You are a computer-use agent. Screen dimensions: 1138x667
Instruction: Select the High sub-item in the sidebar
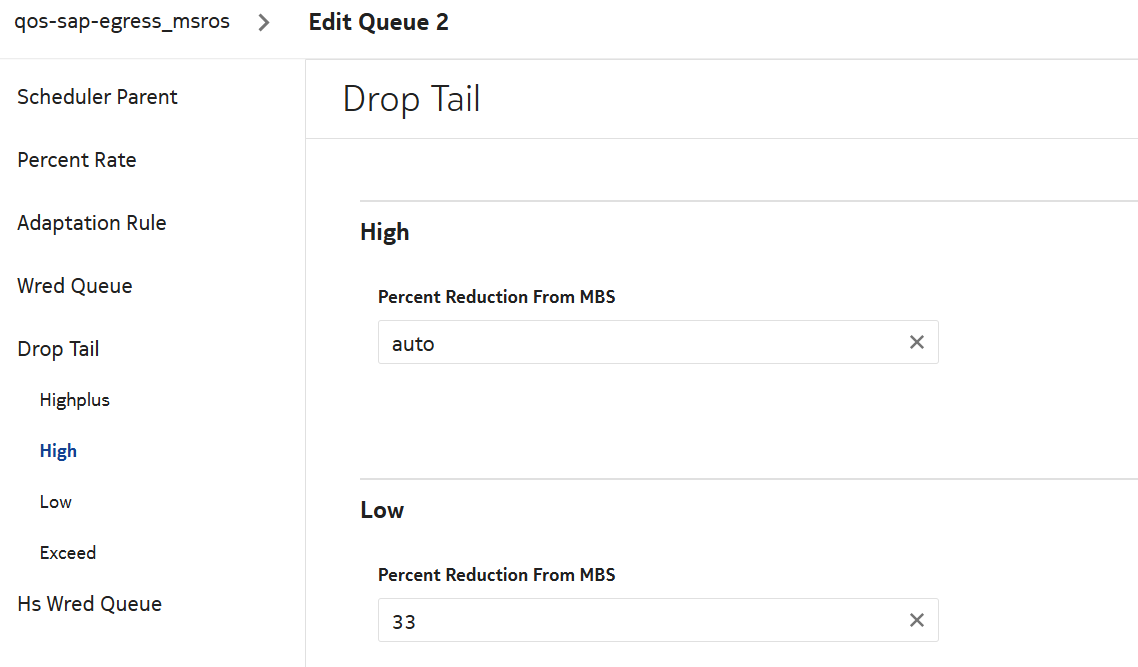pos(58,451)
